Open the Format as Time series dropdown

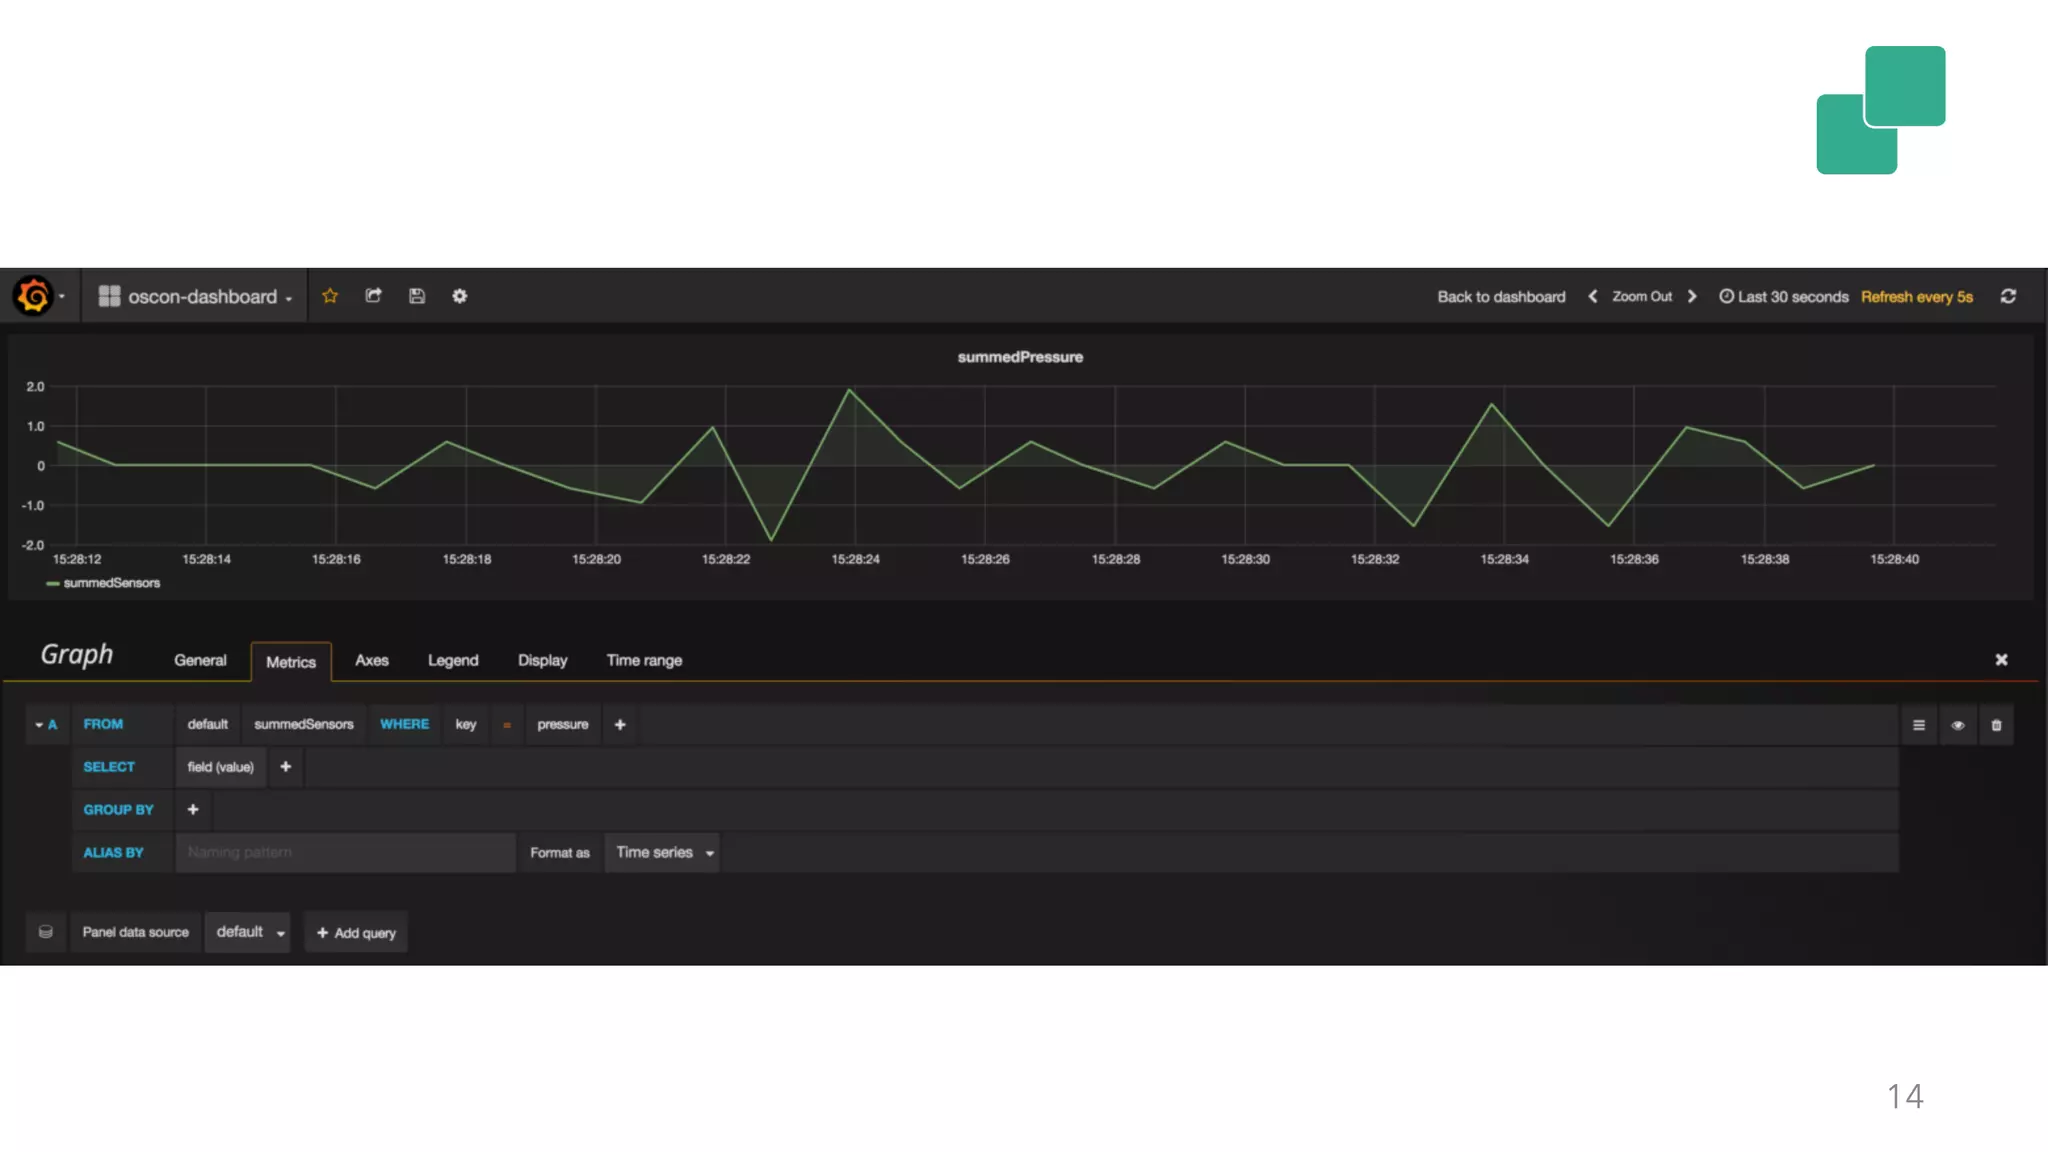pos(663,853)
